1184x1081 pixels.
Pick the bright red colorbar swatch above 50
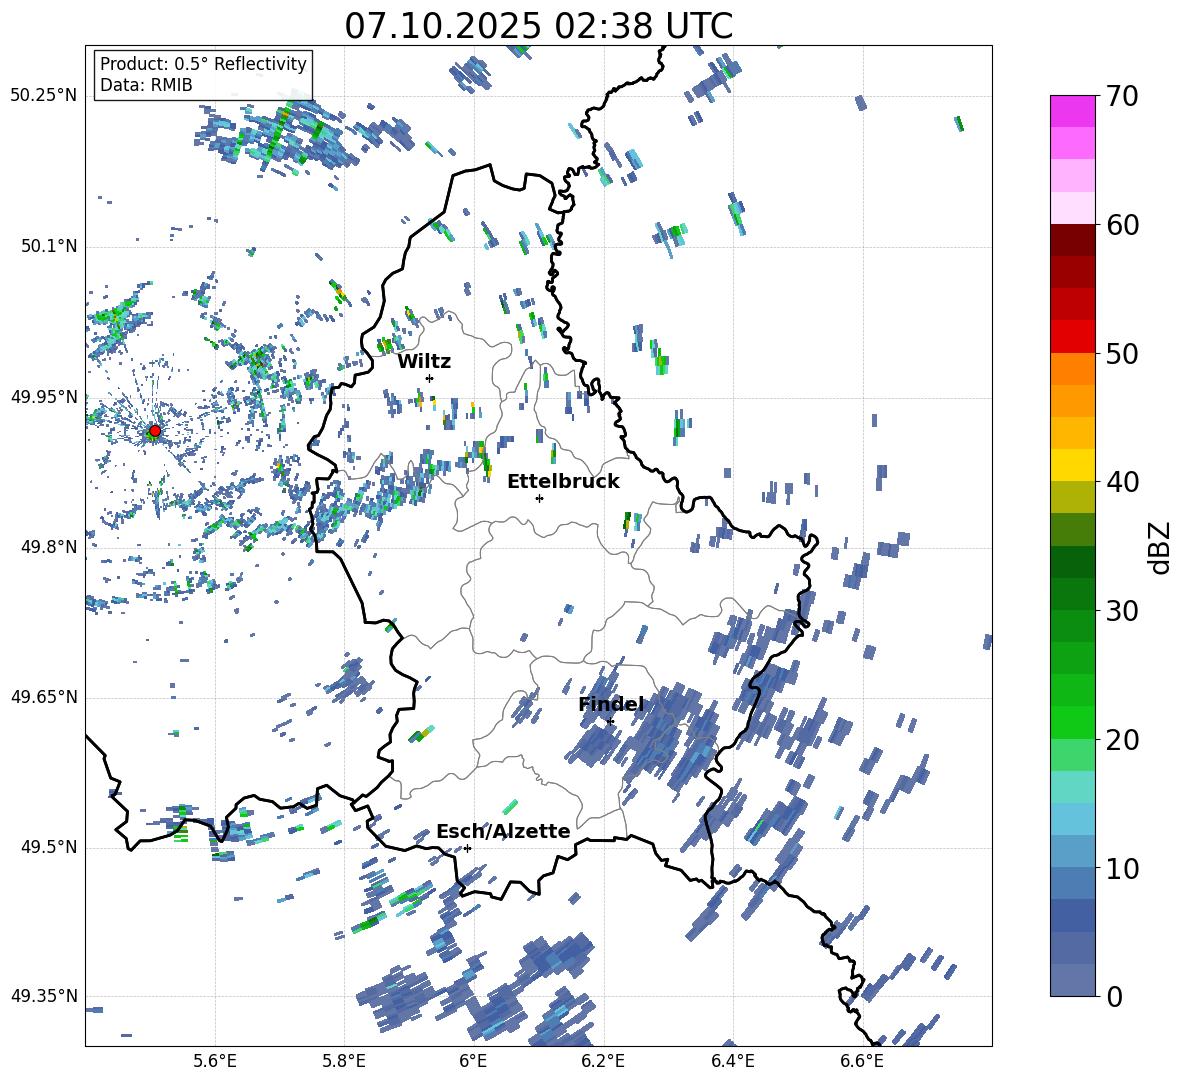1073,336
